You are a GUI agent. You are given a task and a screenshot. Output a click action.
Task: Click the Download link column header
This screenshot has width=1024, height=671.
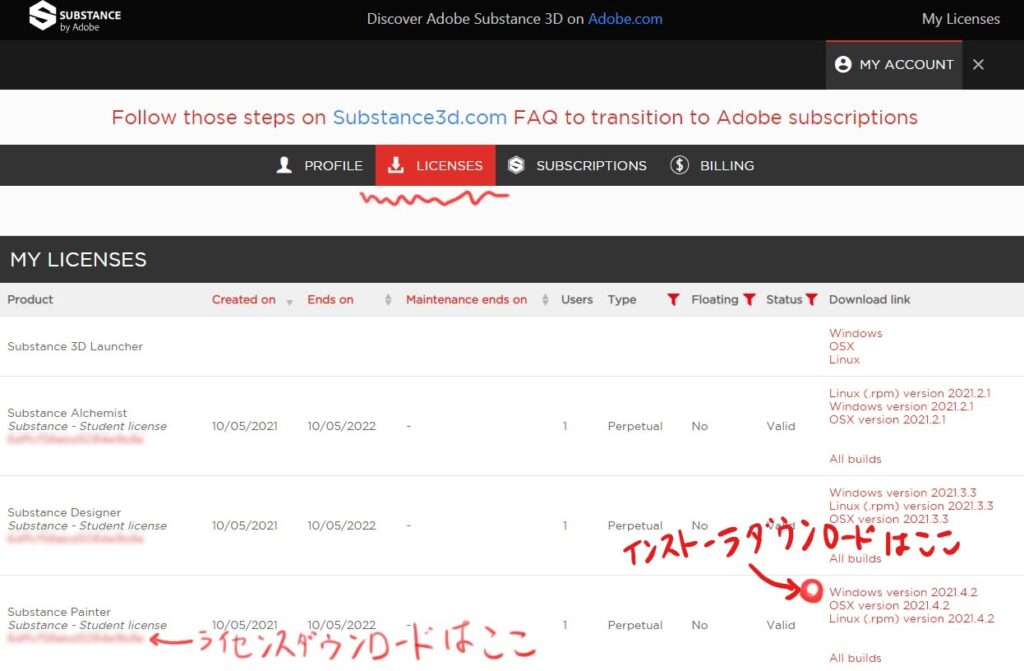point(869,300)
